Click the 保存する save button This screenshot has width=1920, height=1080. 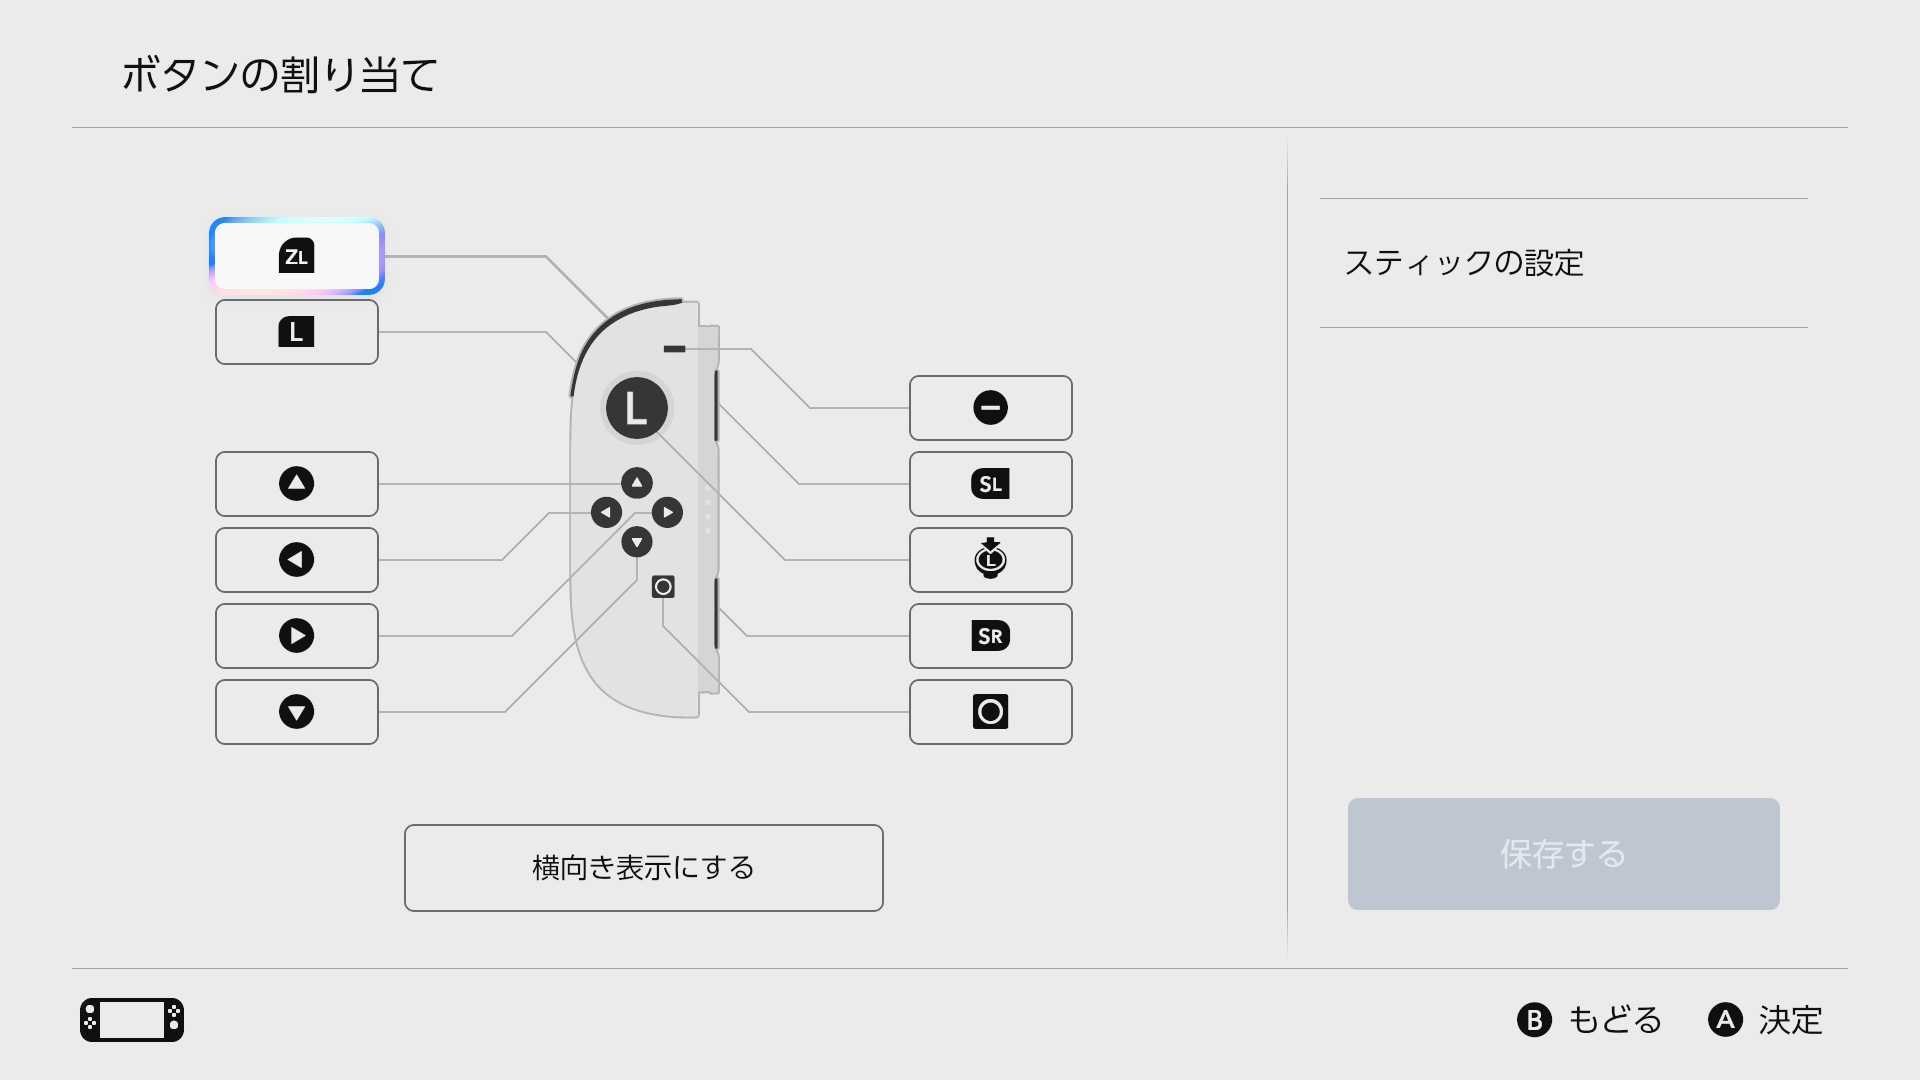coord(1563,854)
